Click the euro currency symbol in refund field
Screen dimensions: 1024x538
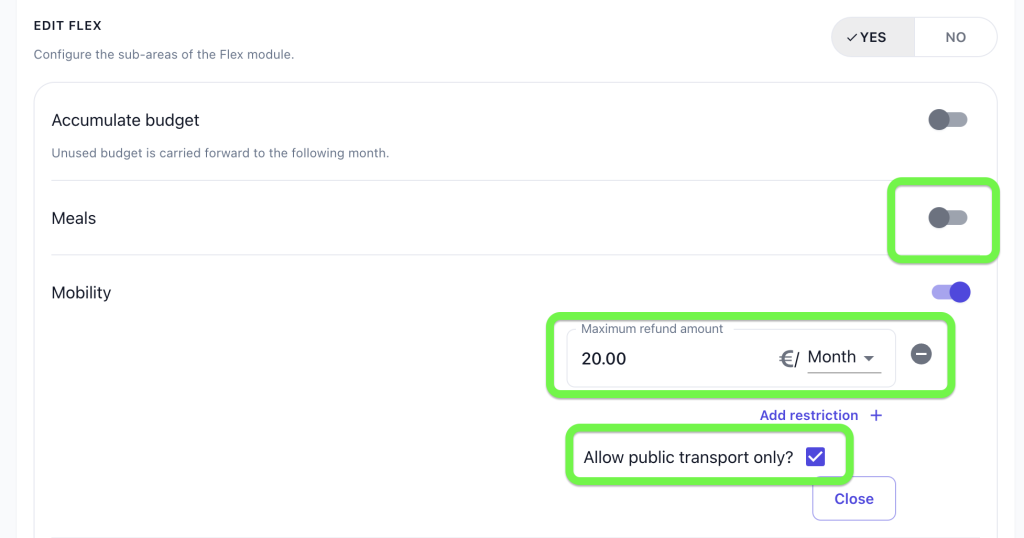click(x=788, y=358)
